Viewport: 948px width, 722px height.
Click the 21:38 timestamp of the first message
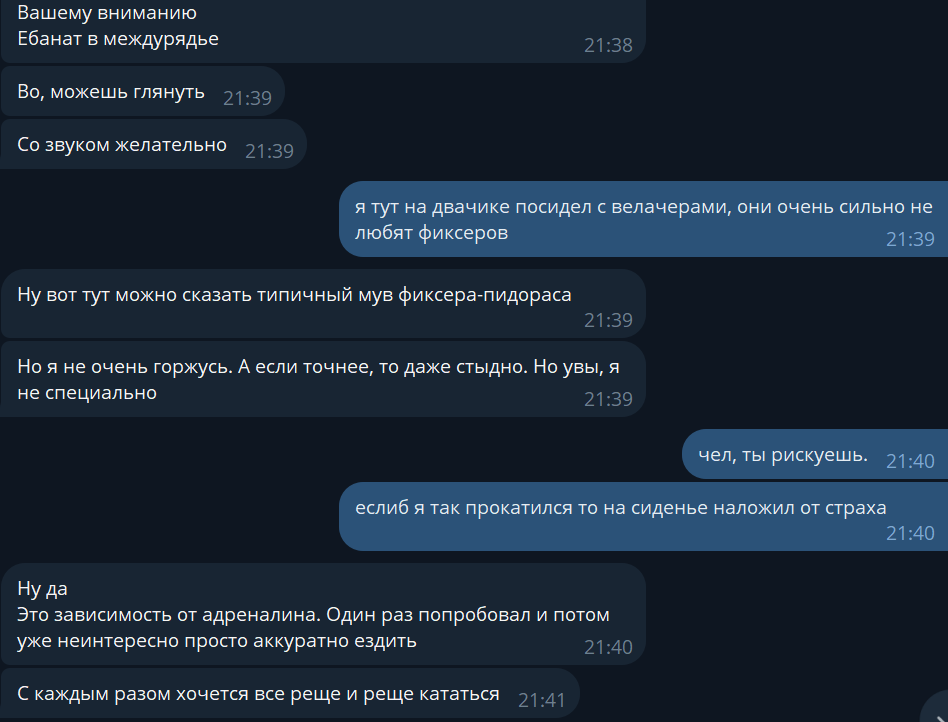point(608,45)
